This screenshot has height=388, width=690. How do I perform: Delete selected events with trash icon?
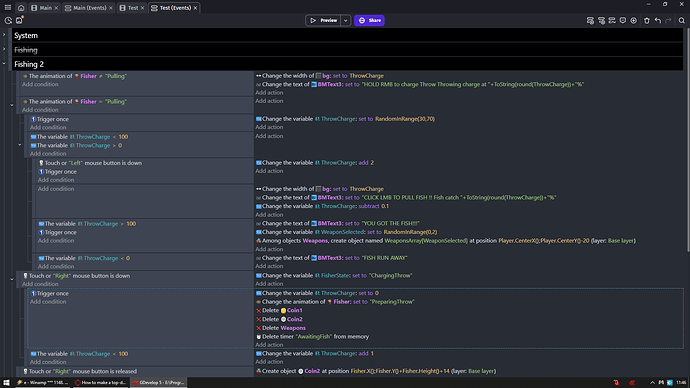(x=646, y=20)
